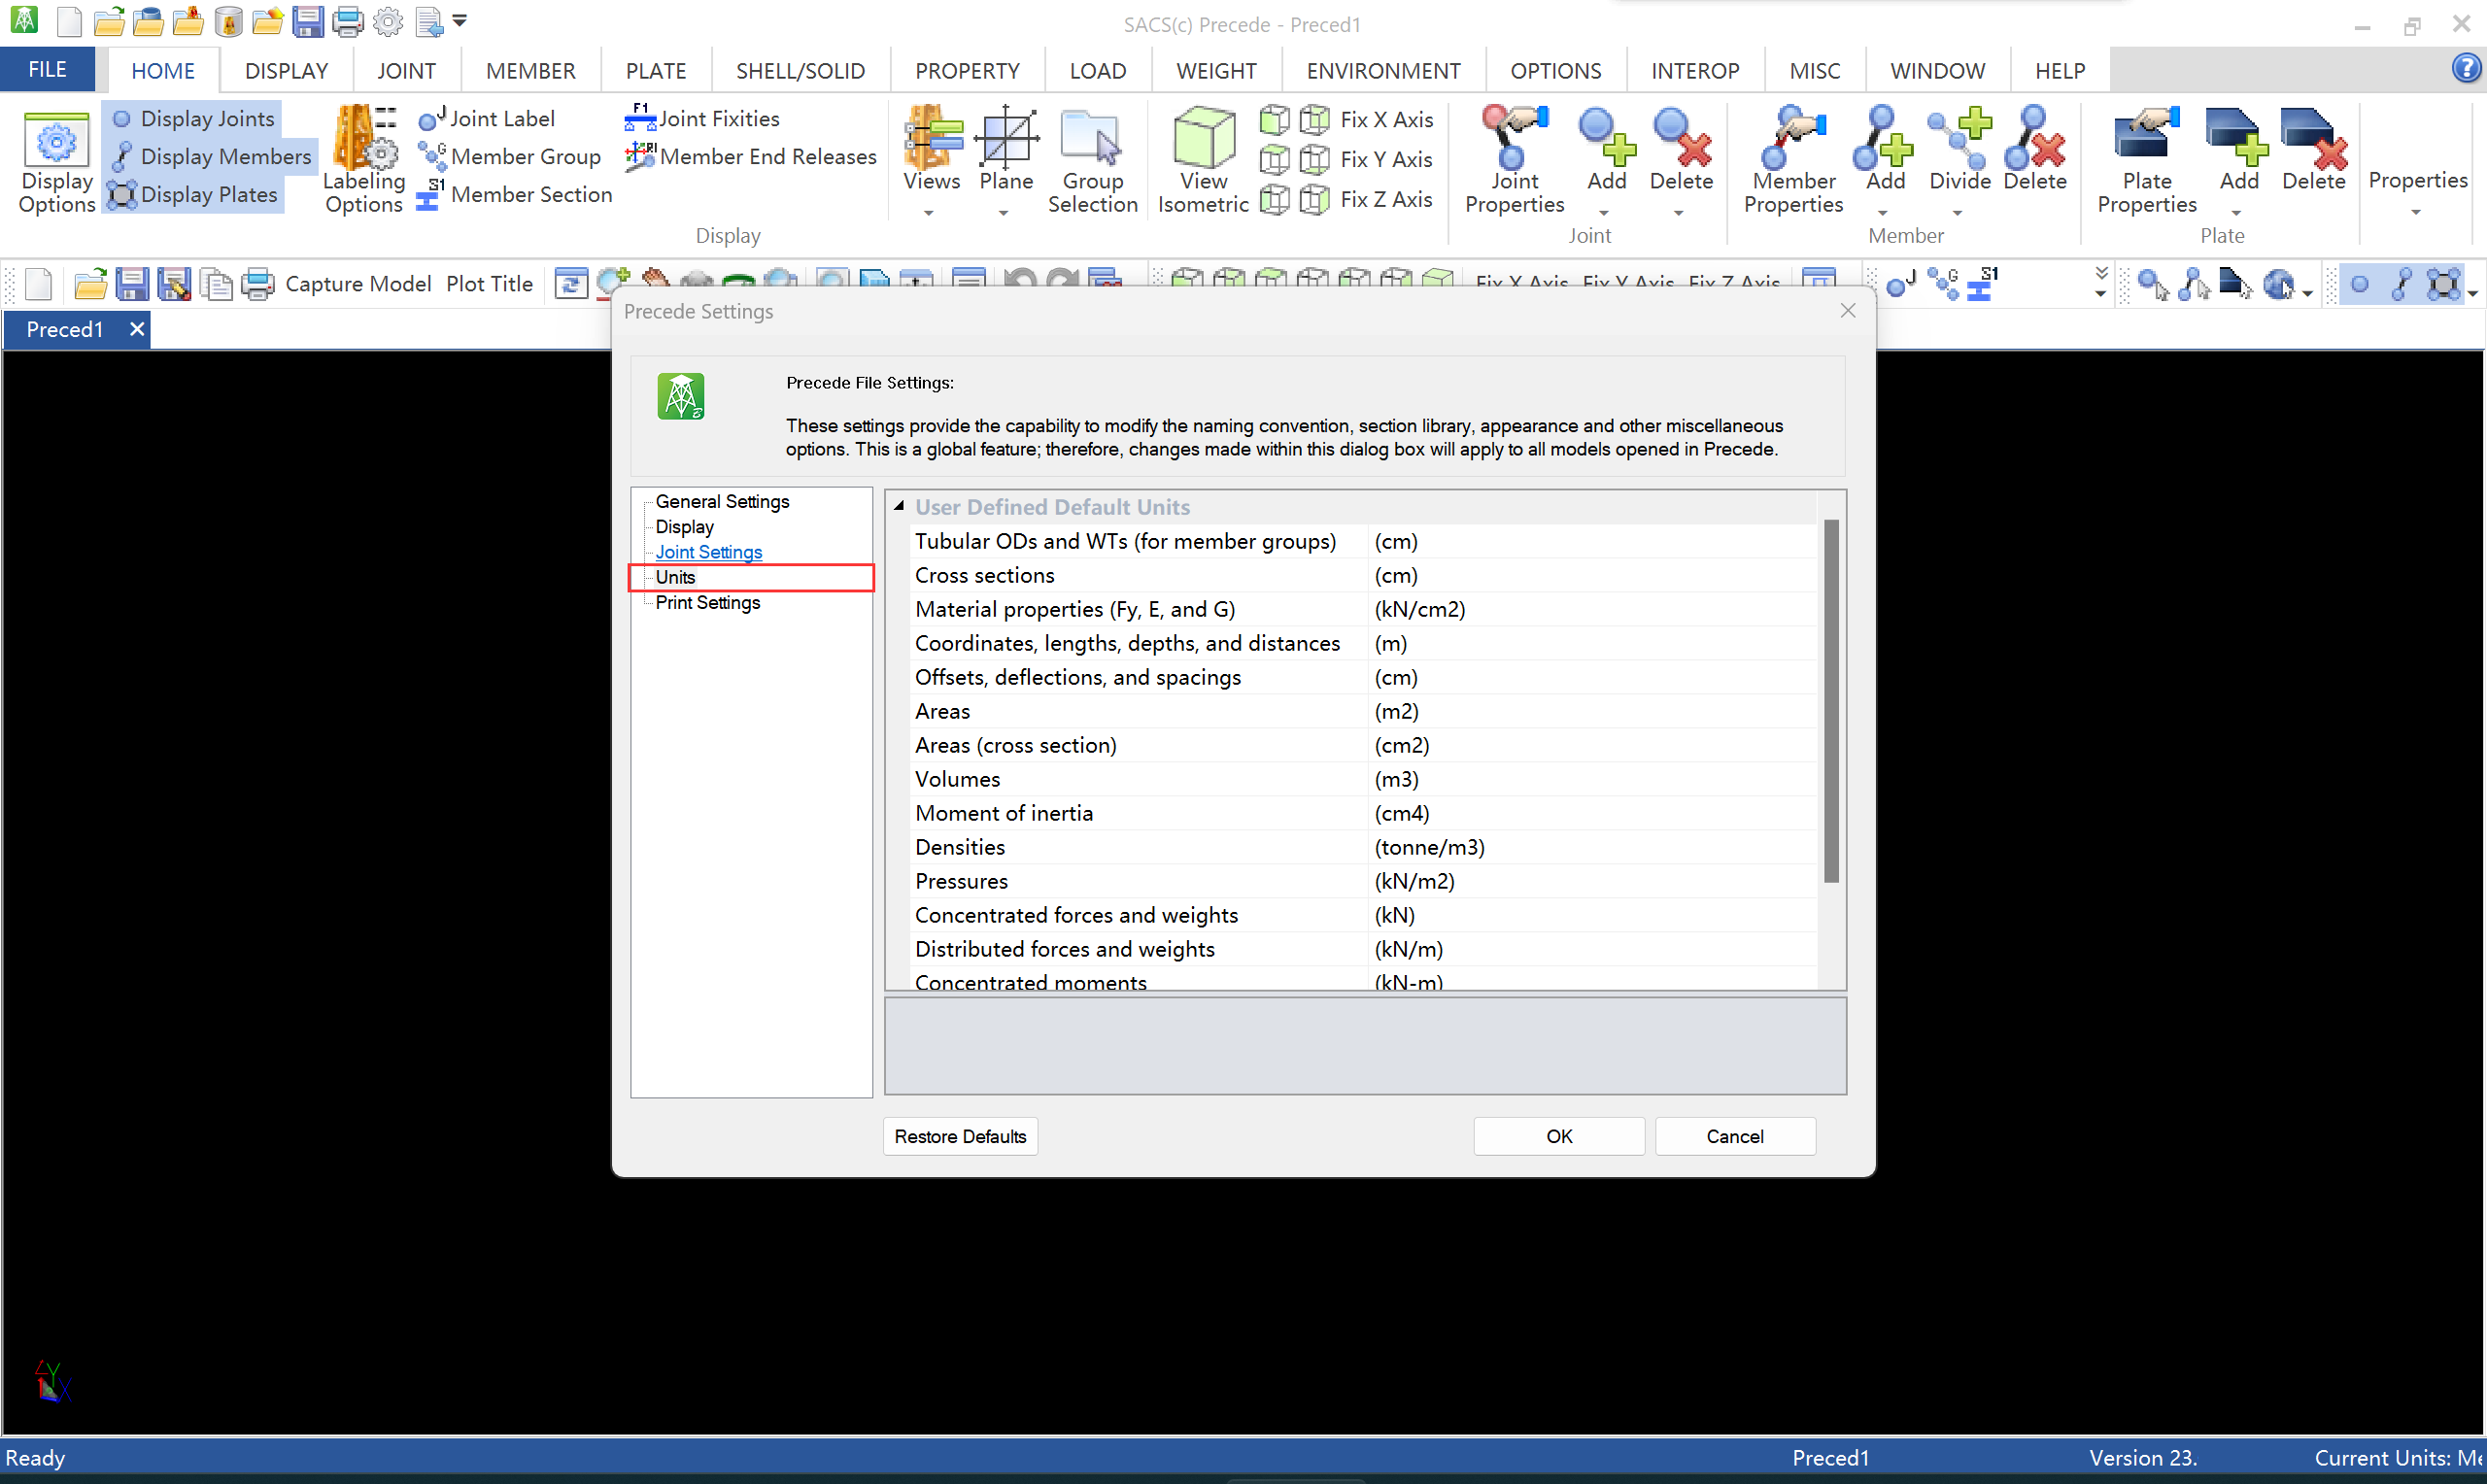Image resolution: width=2487 pixels, height=1484 pixels.
Task: Collapse User Defined Default Units section
Action: coord(899,507)
